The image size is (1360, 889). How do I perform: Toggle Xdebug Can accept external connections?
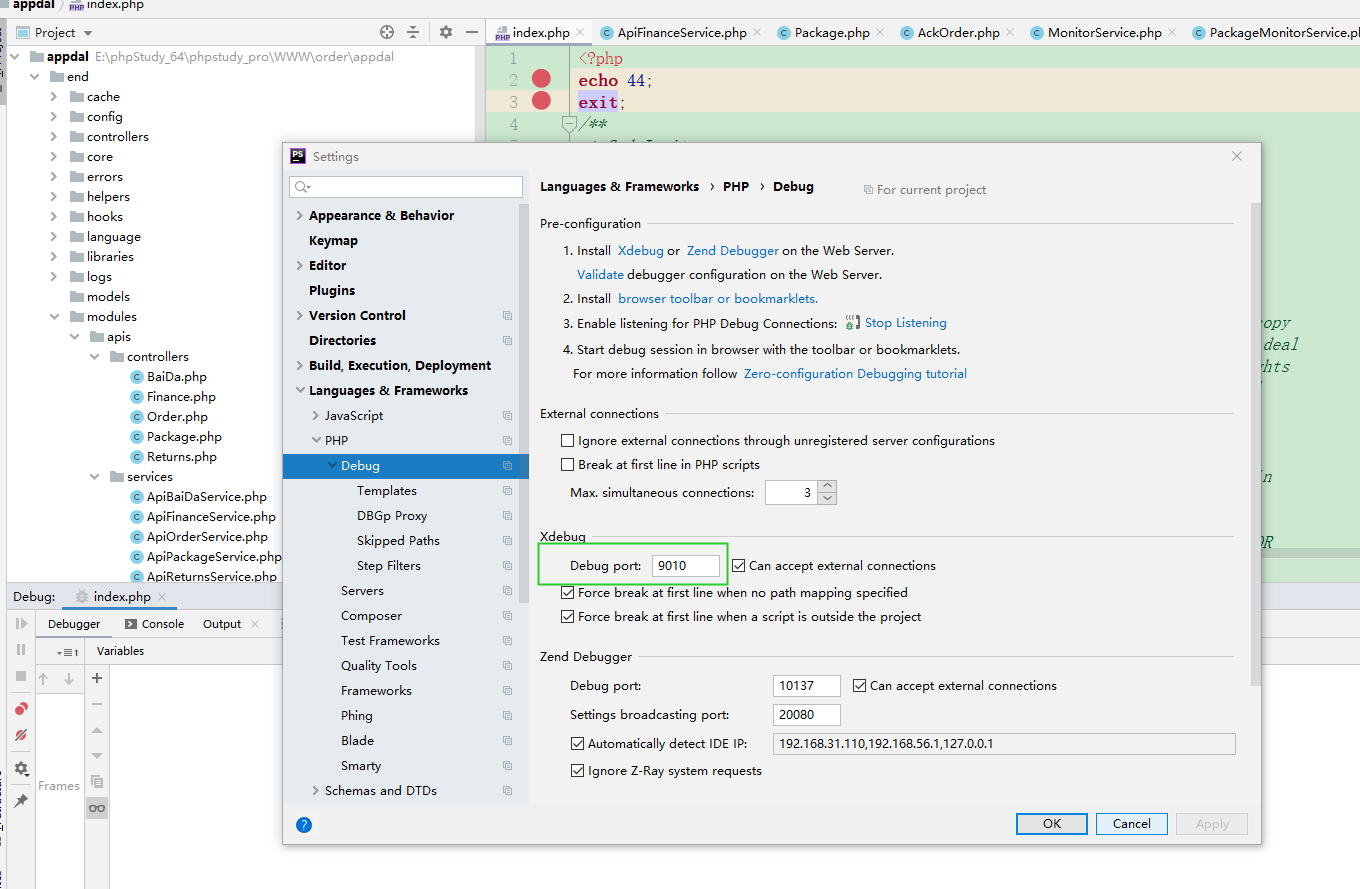tap(739, 566)
